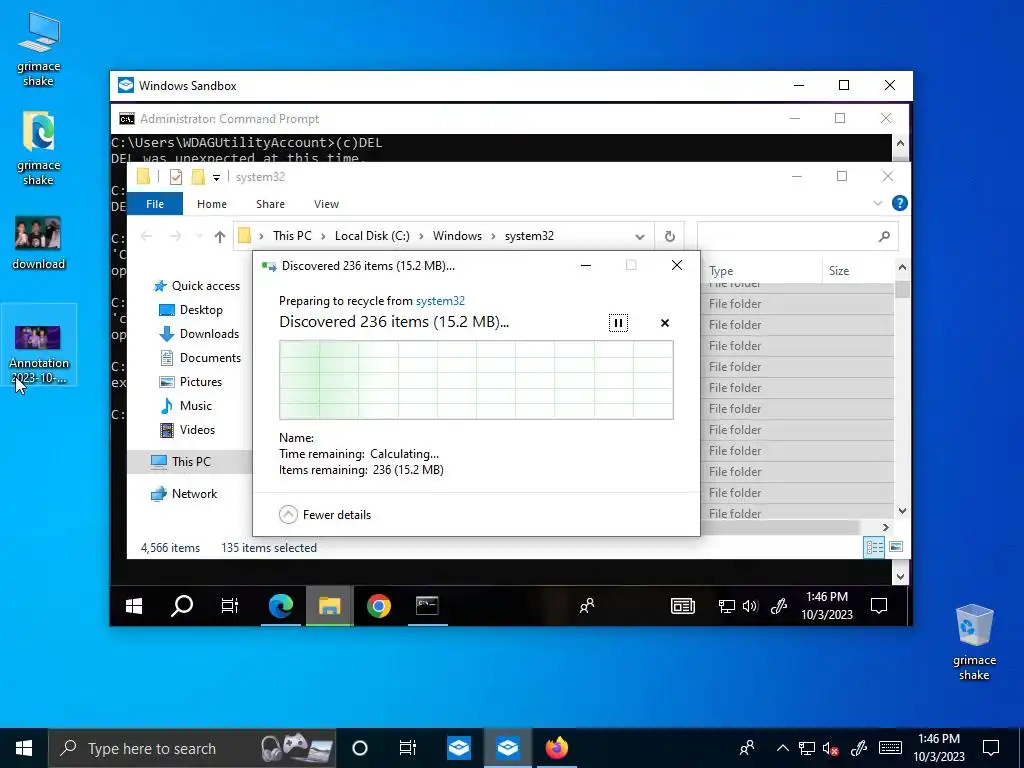
Task: Open the host touch keyboard icon
Action: pyautogui.click(x=890, y=748)
